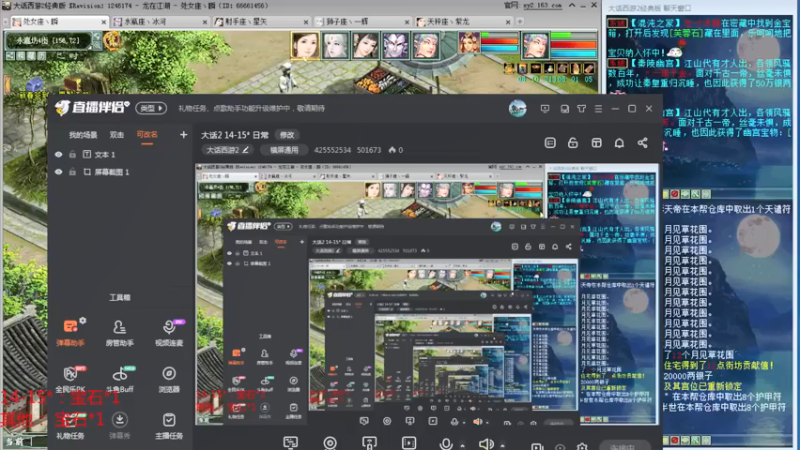Click the round gold badge beside the location box
800x450 pixels.
point(112,40)
